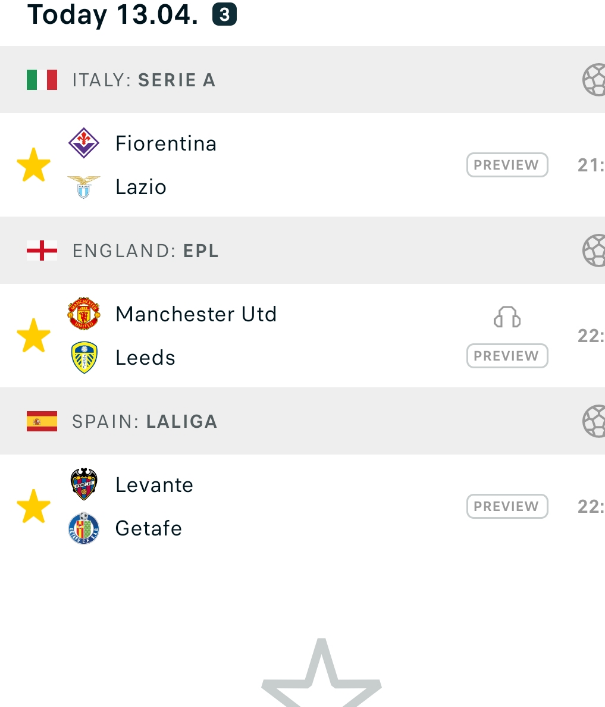
Task: Open the Italy Serie A league header
Action: (302, 80)
